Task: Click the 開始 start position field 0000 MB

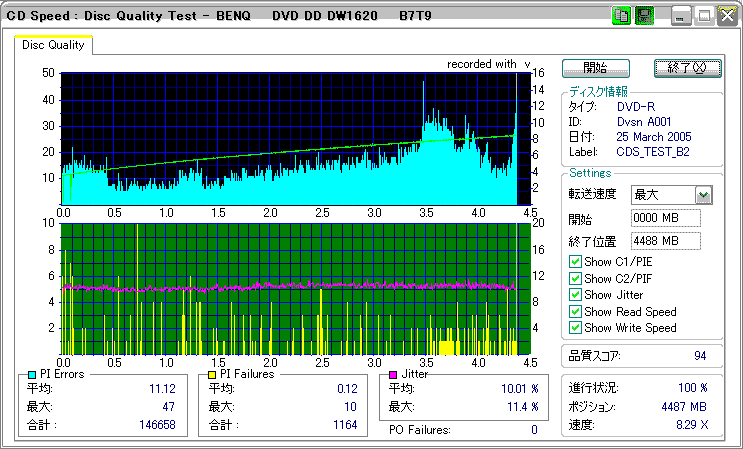Action: (x=665, y=218)
